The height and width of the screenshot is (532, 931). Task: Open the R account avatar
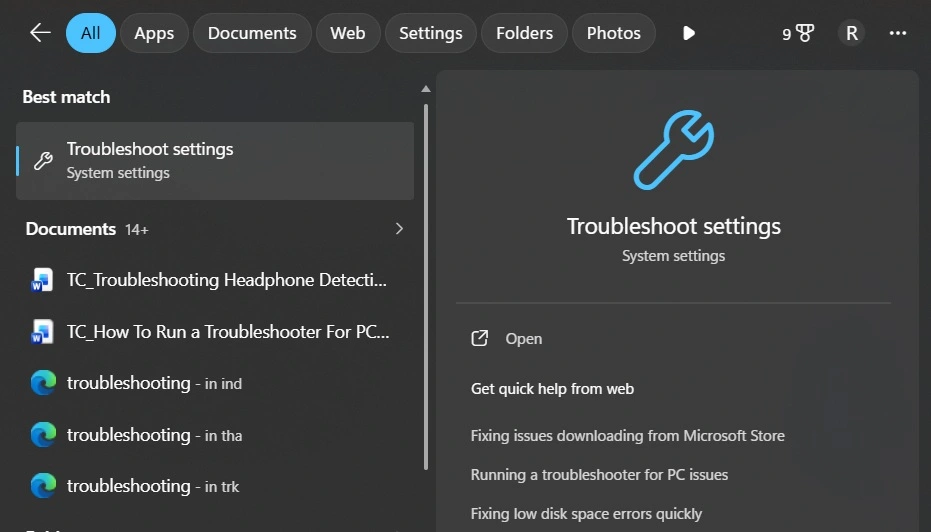coord(851,33)
